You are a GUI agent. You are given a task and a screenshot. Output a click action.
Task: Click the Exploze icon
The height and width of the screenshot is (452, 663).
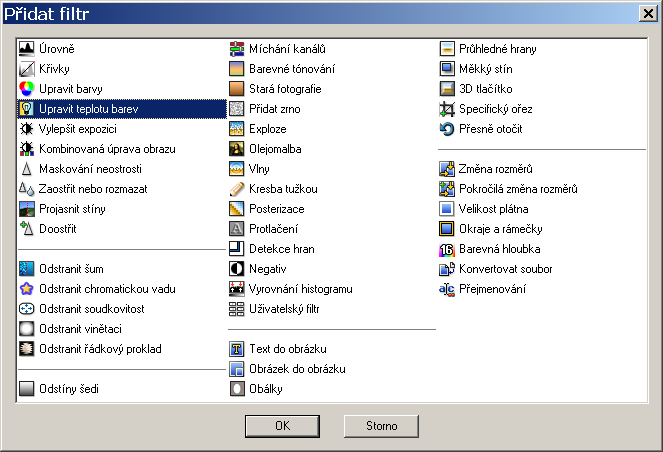pyautogui.click(x=236, y=129)
